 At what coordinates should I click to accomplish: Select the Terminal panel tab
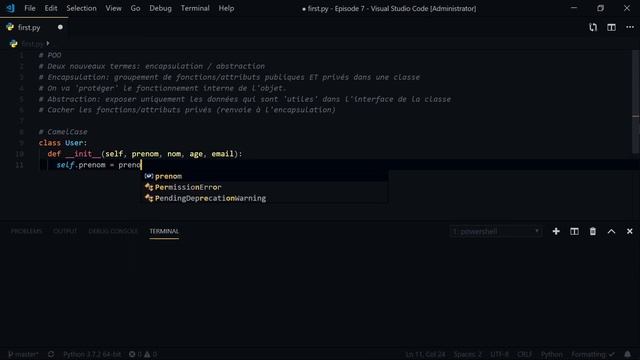[x=164, y=231]
